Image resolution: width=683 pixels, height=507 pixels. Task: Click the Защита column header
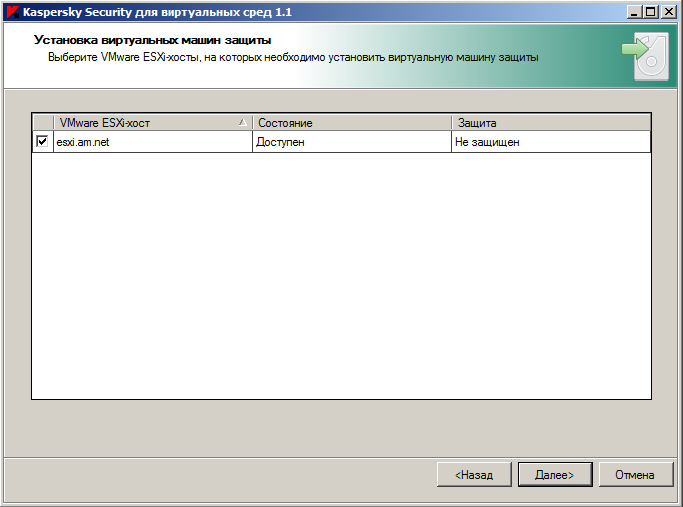(551, 123)
